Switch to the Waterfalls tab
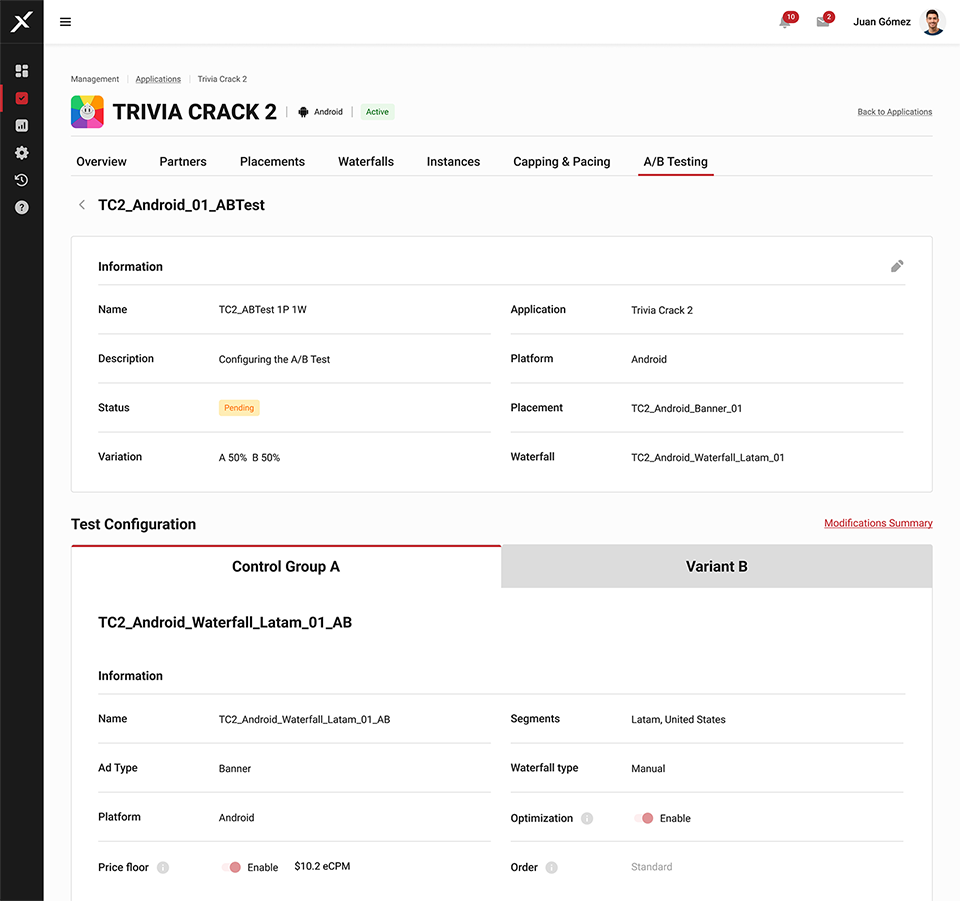The image size is (960, 901). coord(366,162)
